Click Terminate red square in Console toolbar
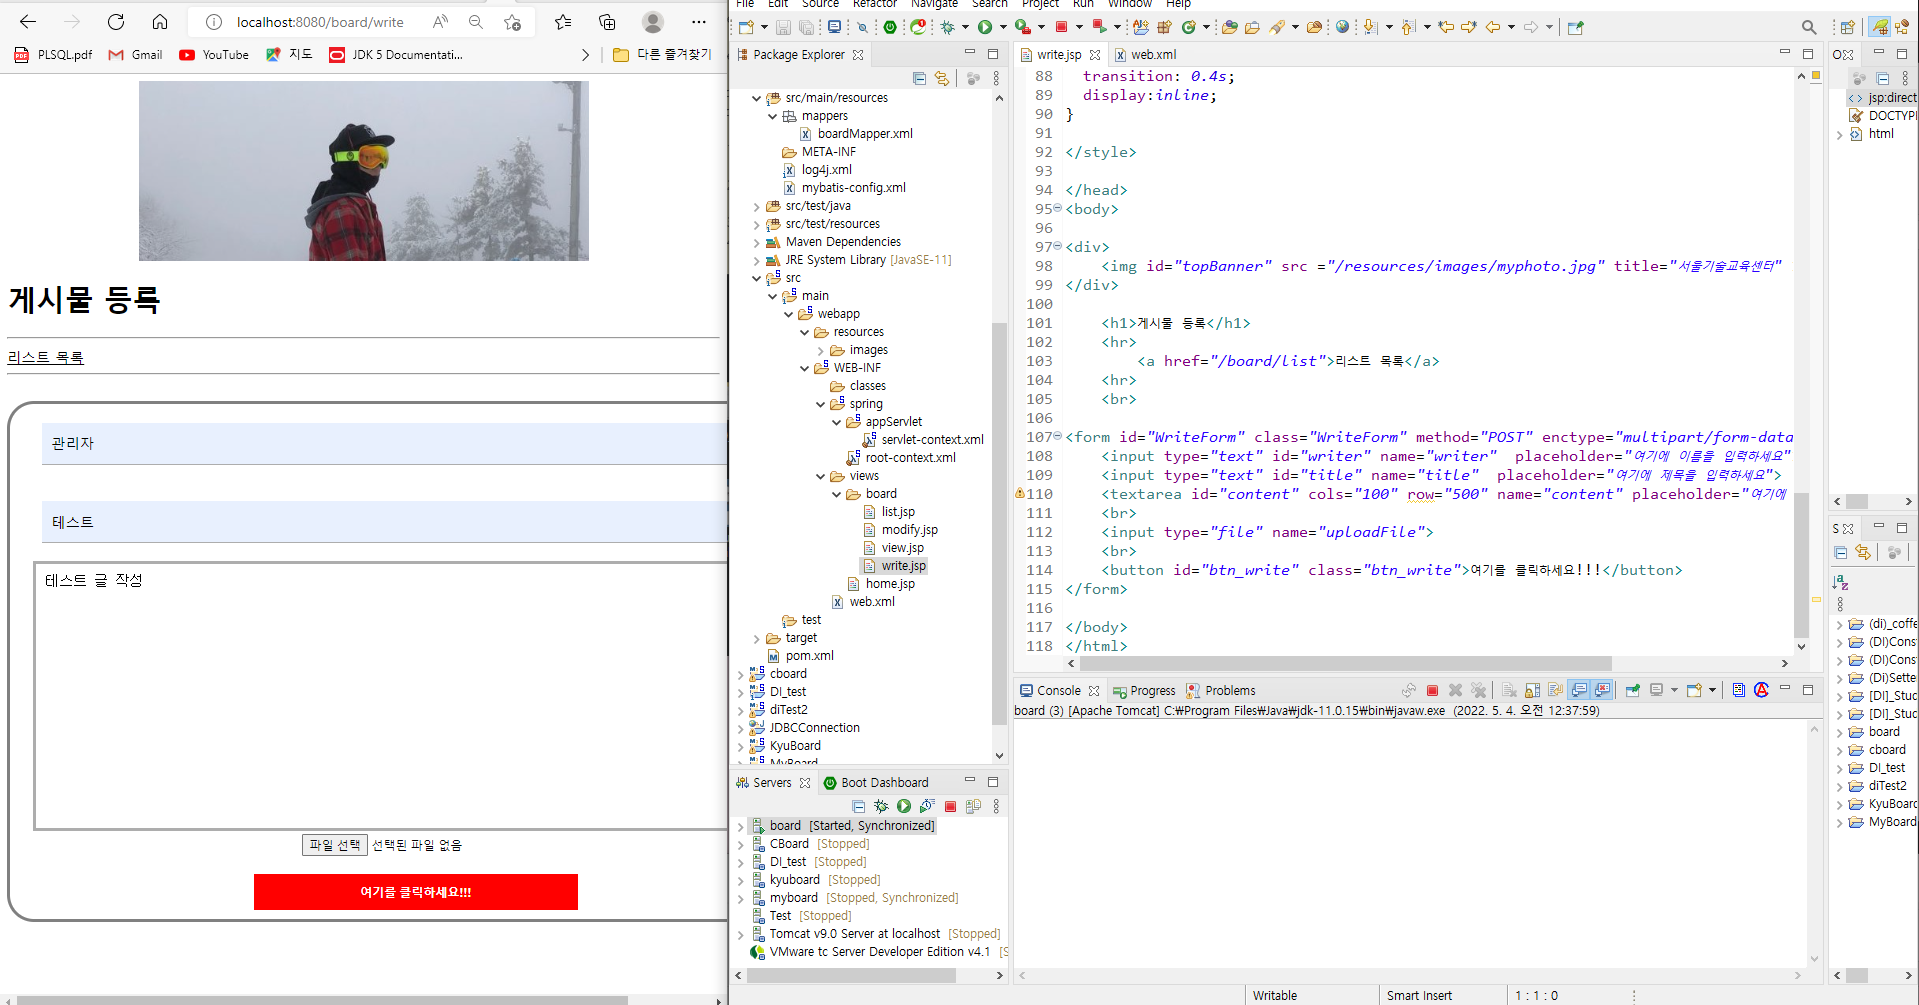Image resolution: width=1919 pixels, height=1005 pixels. 1432,690
